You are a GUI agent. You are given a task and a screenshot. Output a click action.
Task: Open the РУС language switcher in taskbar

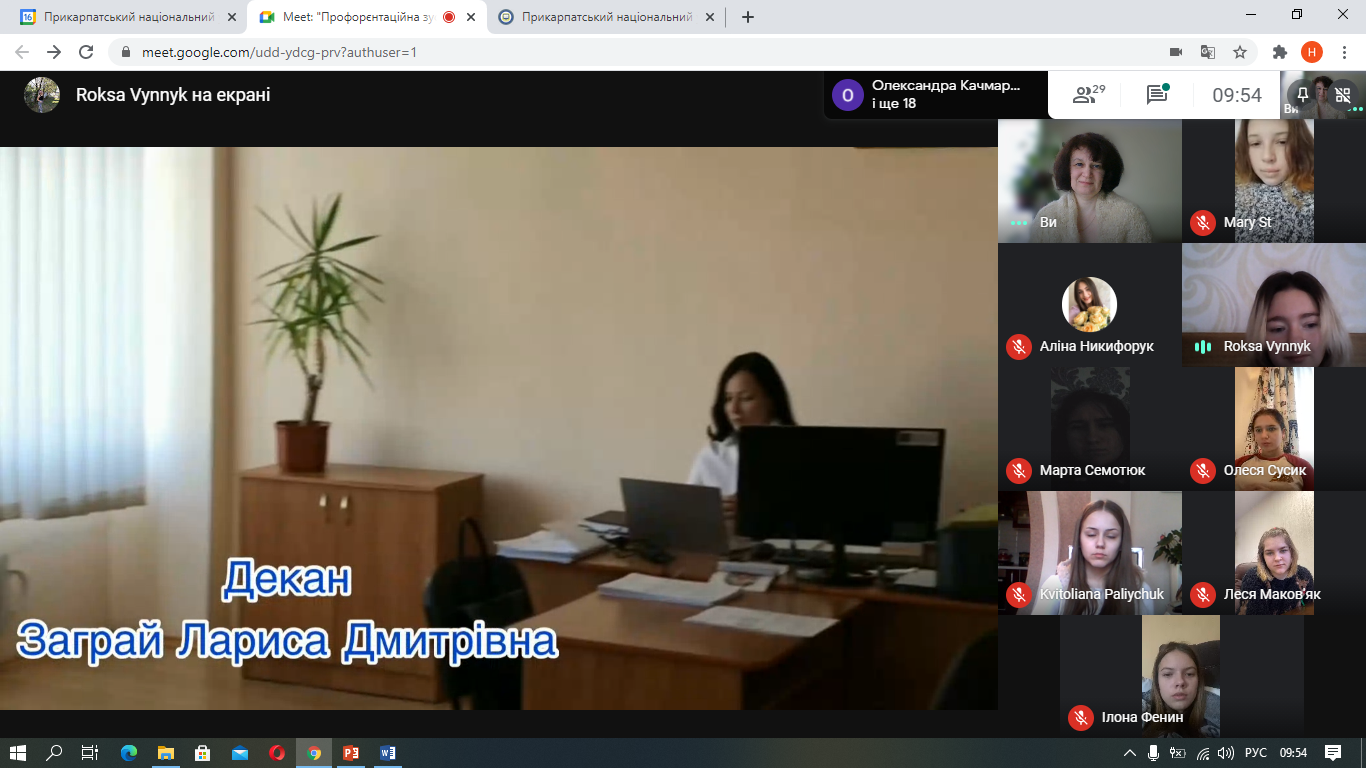pyautogui.click(x=1255, y=753)
